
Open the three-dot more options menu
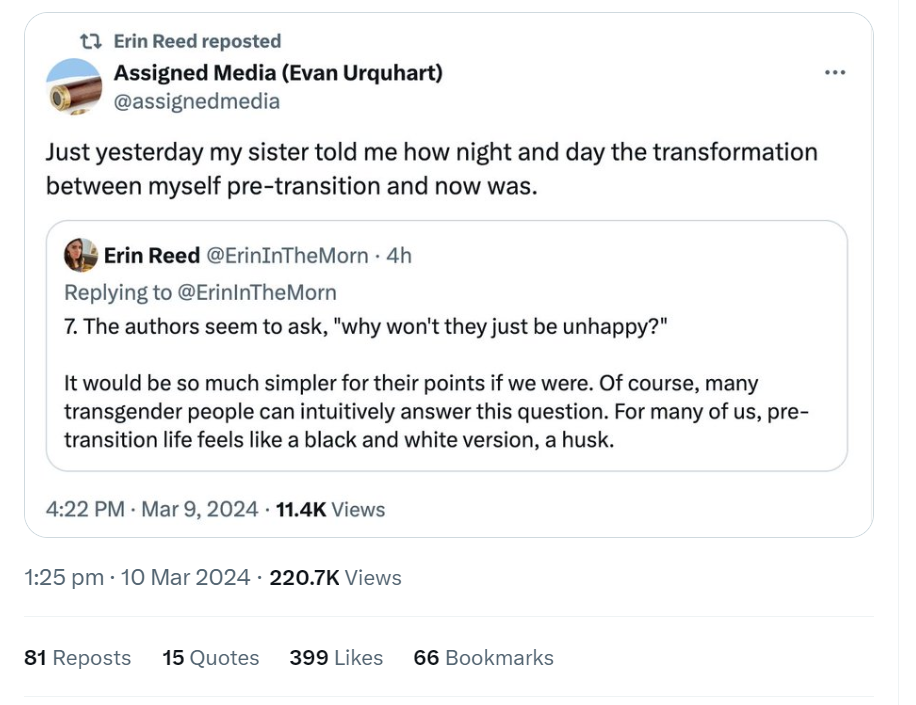click(x=835, y=73)
